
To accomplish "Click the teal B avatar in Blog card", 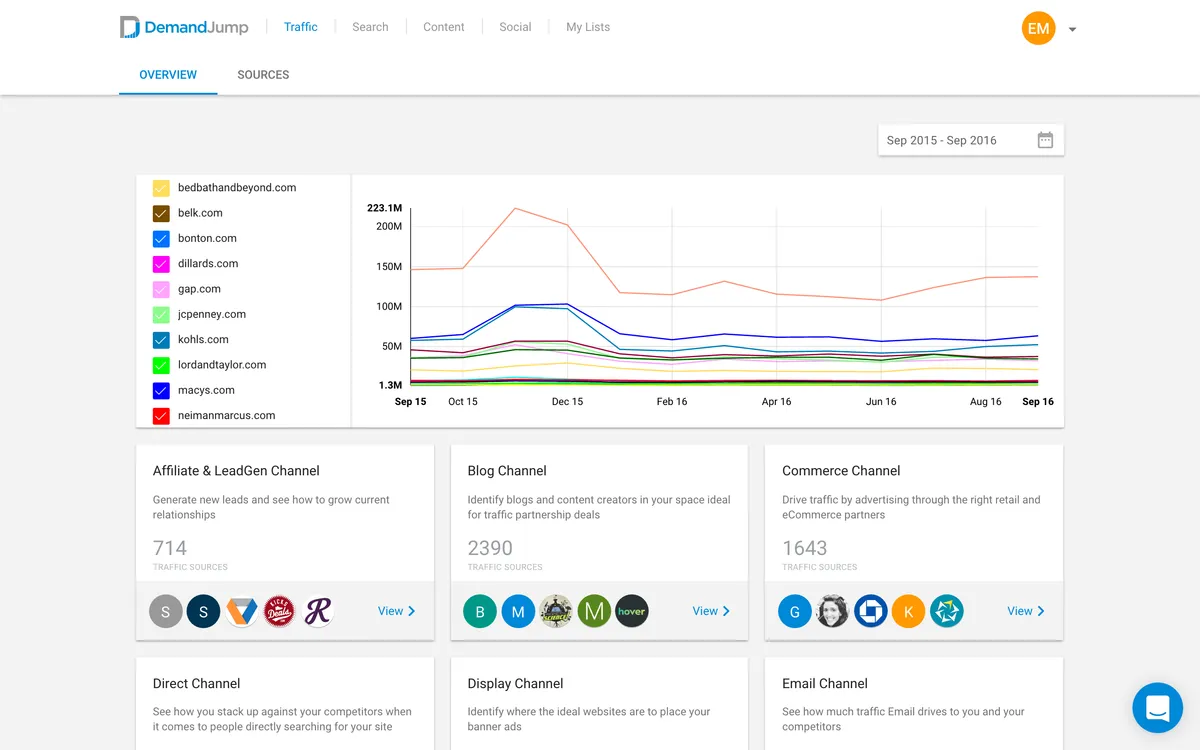I will [x=480, y=611].
